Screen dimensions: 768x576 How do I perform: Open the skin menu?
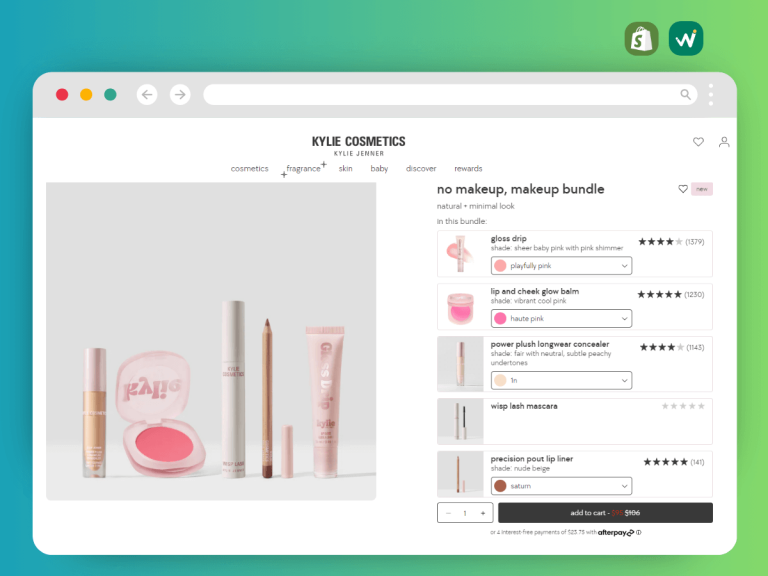(345, 168)
